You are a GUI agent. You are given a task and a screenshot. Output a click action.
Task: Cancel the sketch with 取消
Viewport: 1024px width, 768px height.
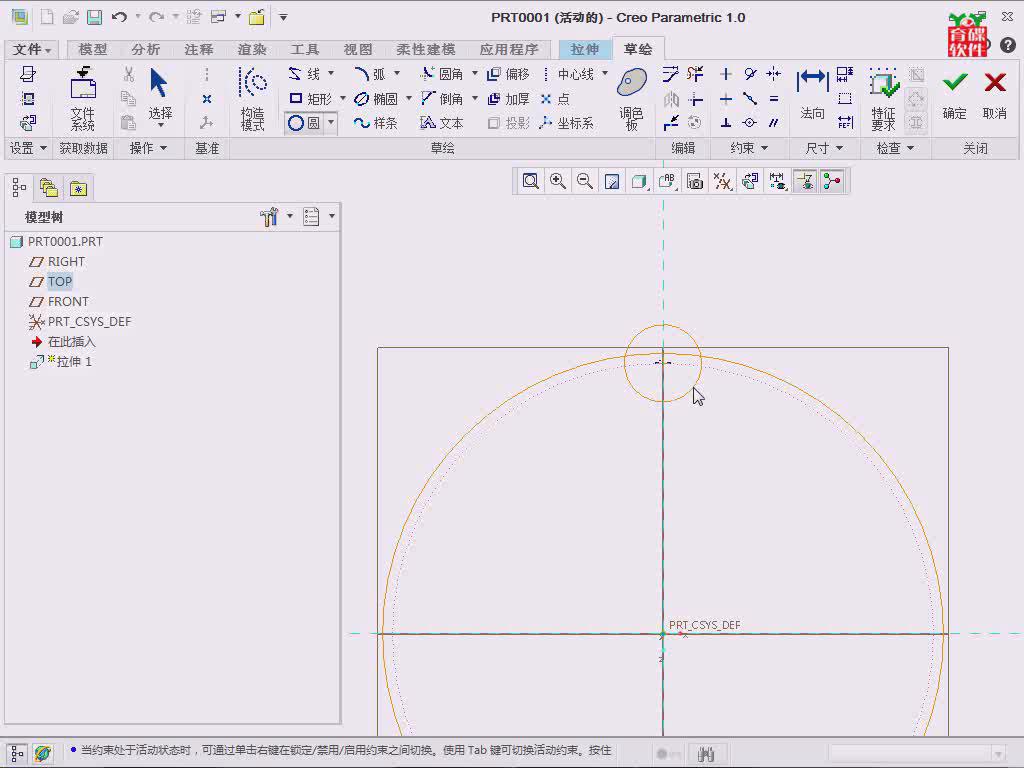pyautogui.click(x=995, y=95)
